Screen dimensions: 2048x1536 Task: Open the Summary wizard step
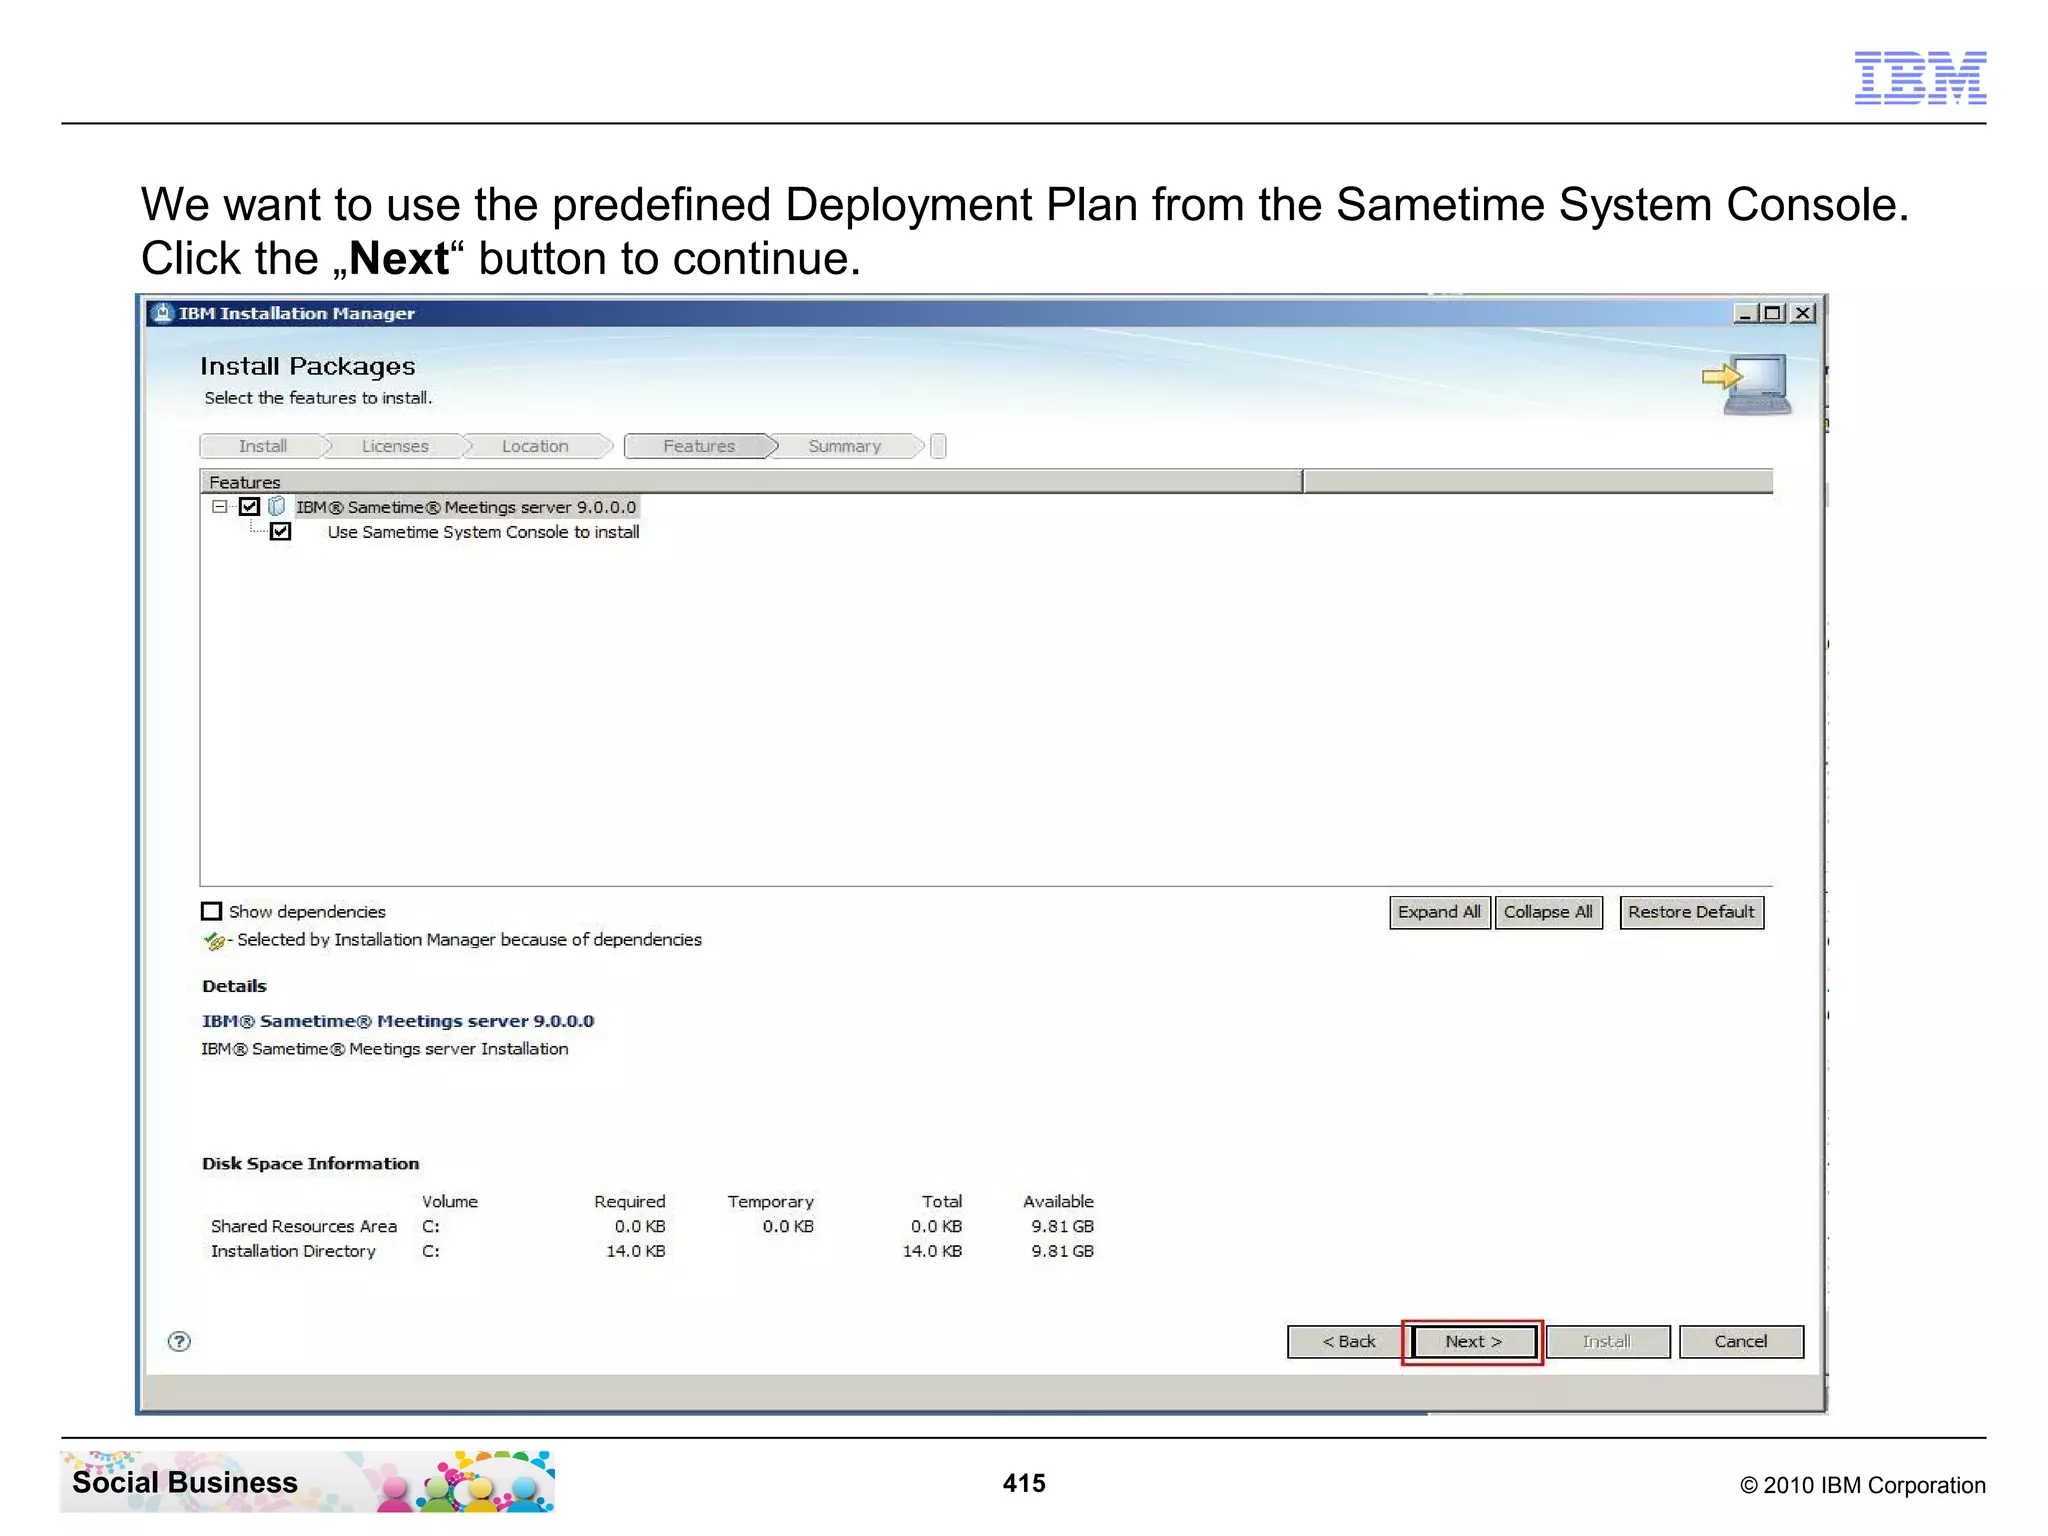845,446
